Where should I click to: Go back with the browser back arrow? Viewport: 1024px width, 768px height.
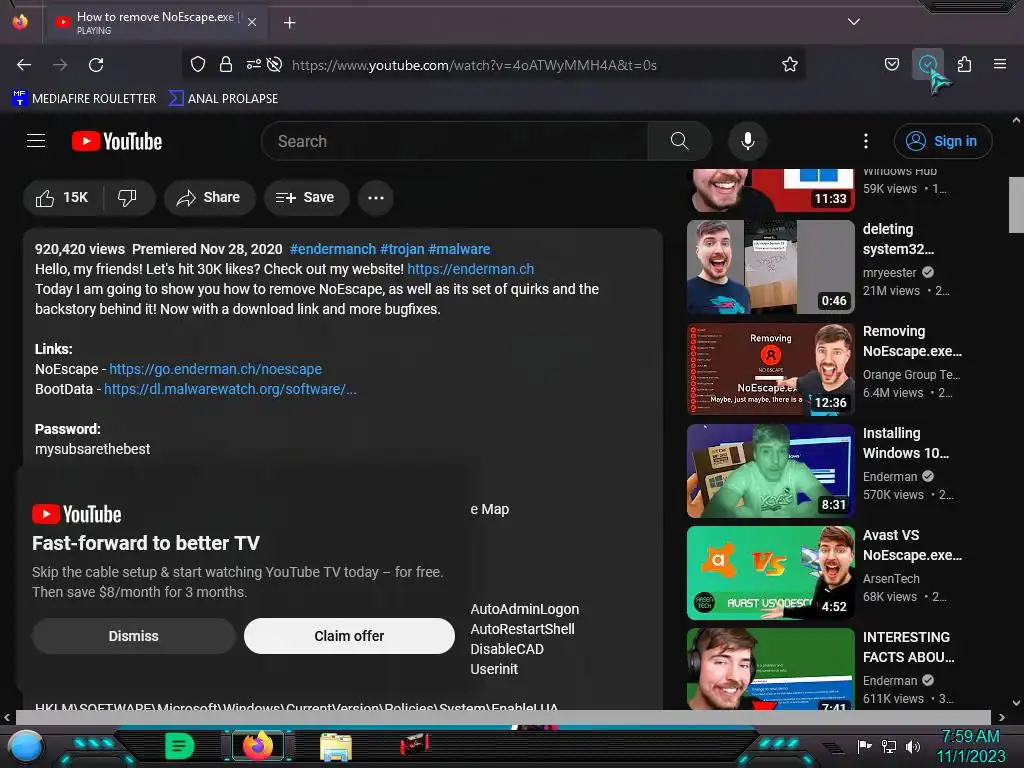point(24,65)
